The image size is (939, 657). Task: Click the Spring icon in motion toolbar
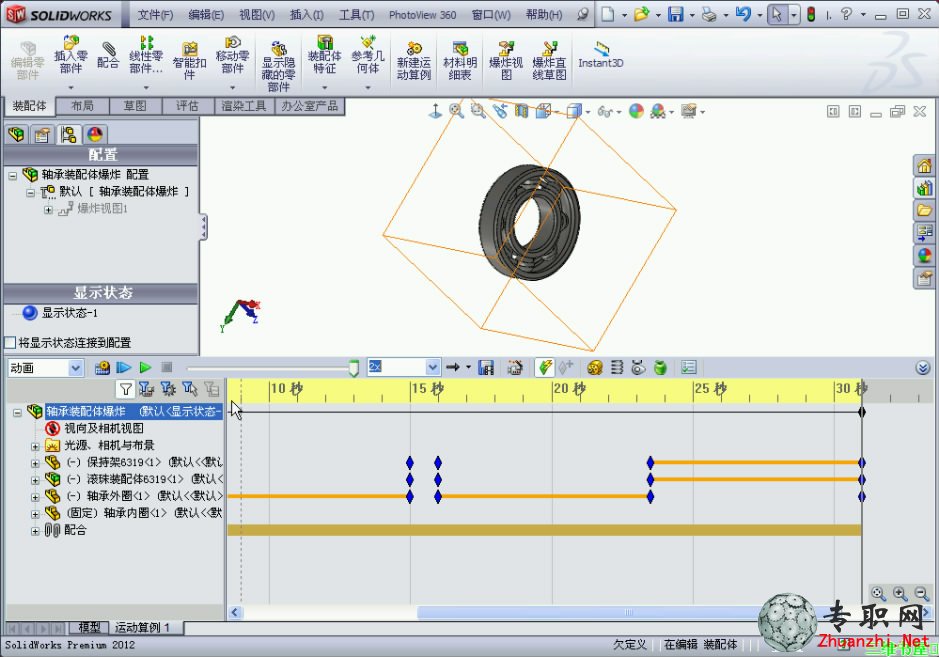tap(617, 368)
